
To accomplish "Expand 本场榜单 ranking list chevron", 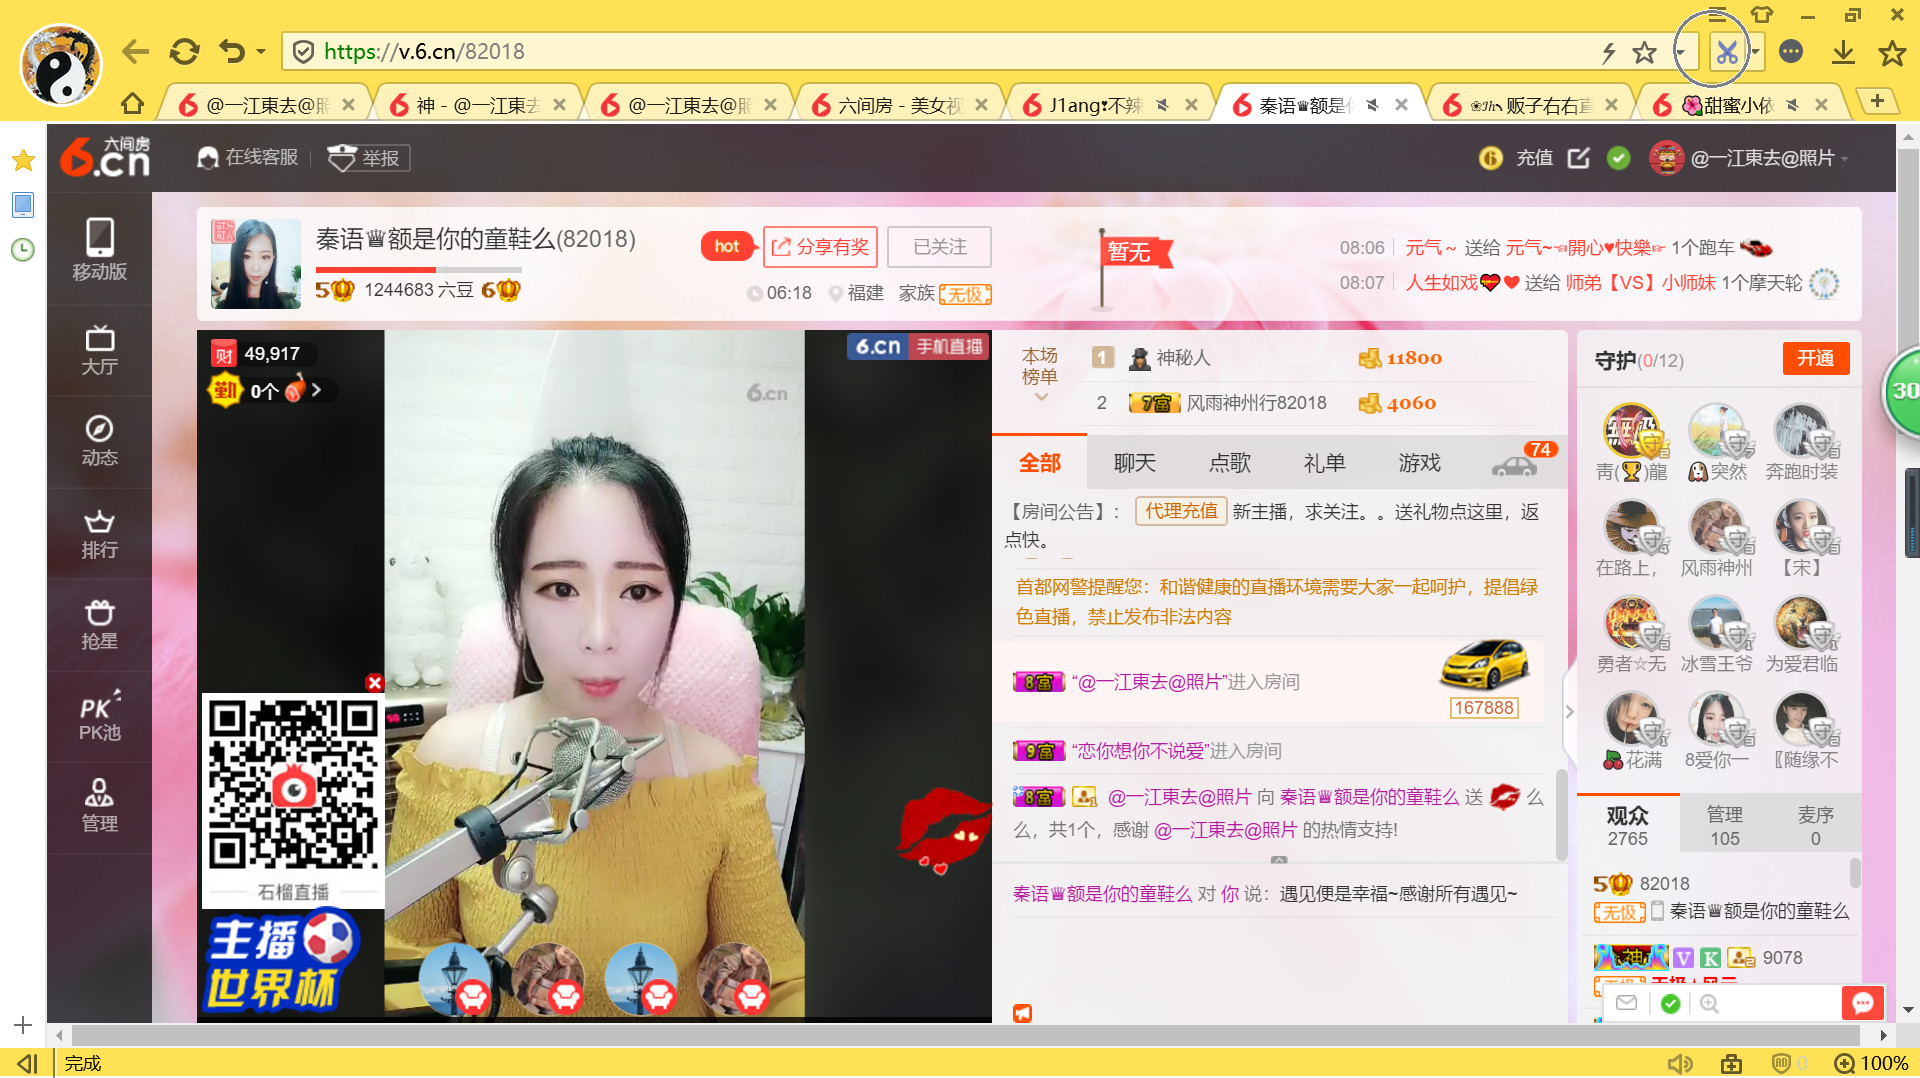I will (1040, 397).
